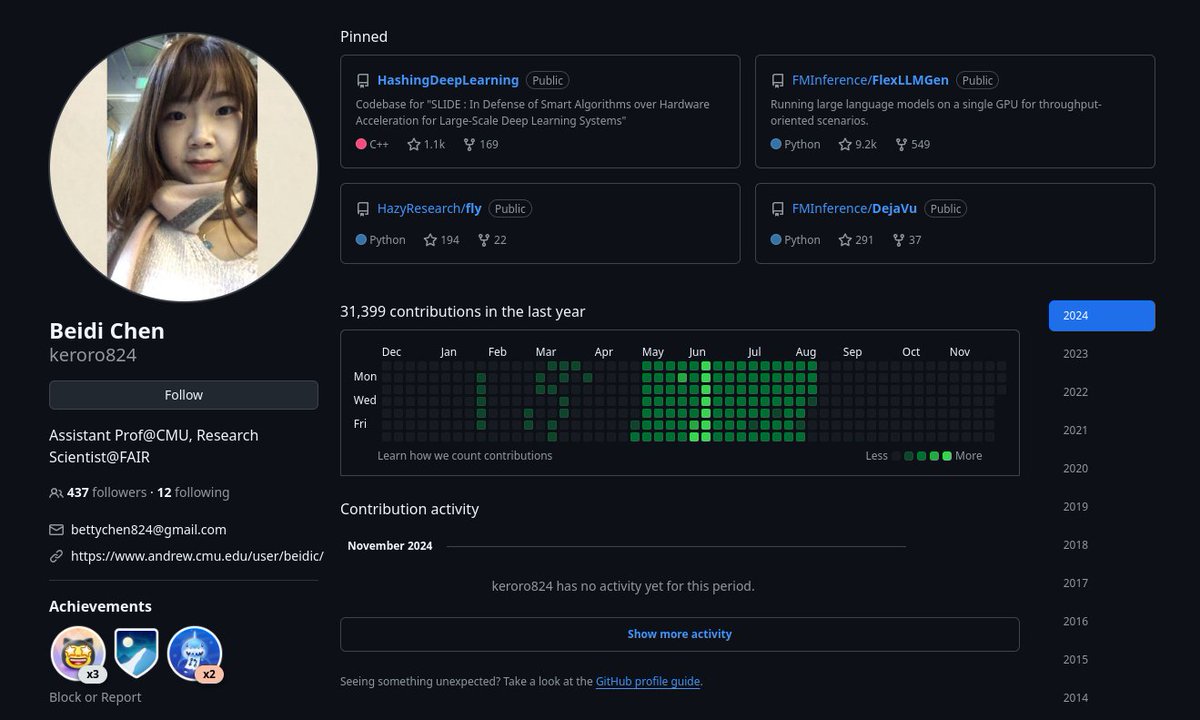Click the followers people icon

click(x=55, y=492)
